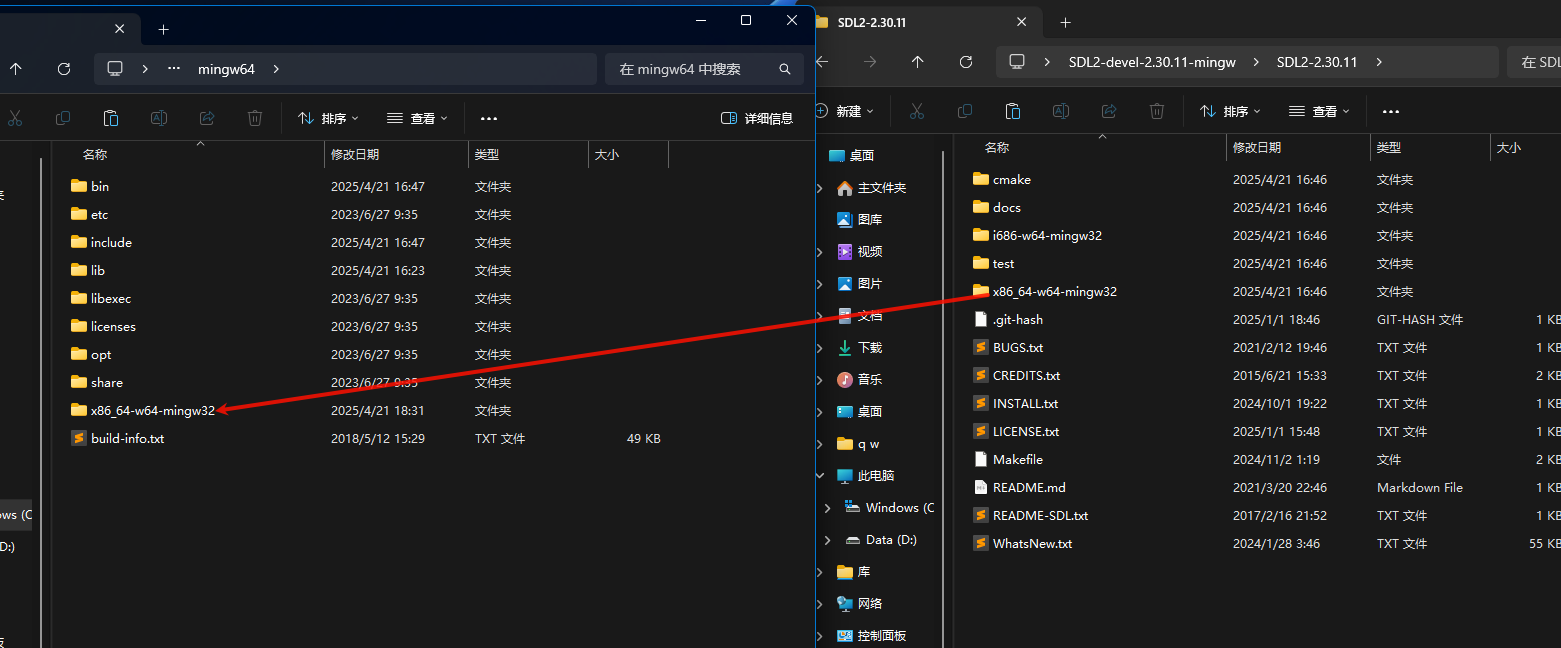The image size is (1561, 648).
Task: Add a new tab in SDL2-2.30.11 window
Action: tap(1065, 22)
